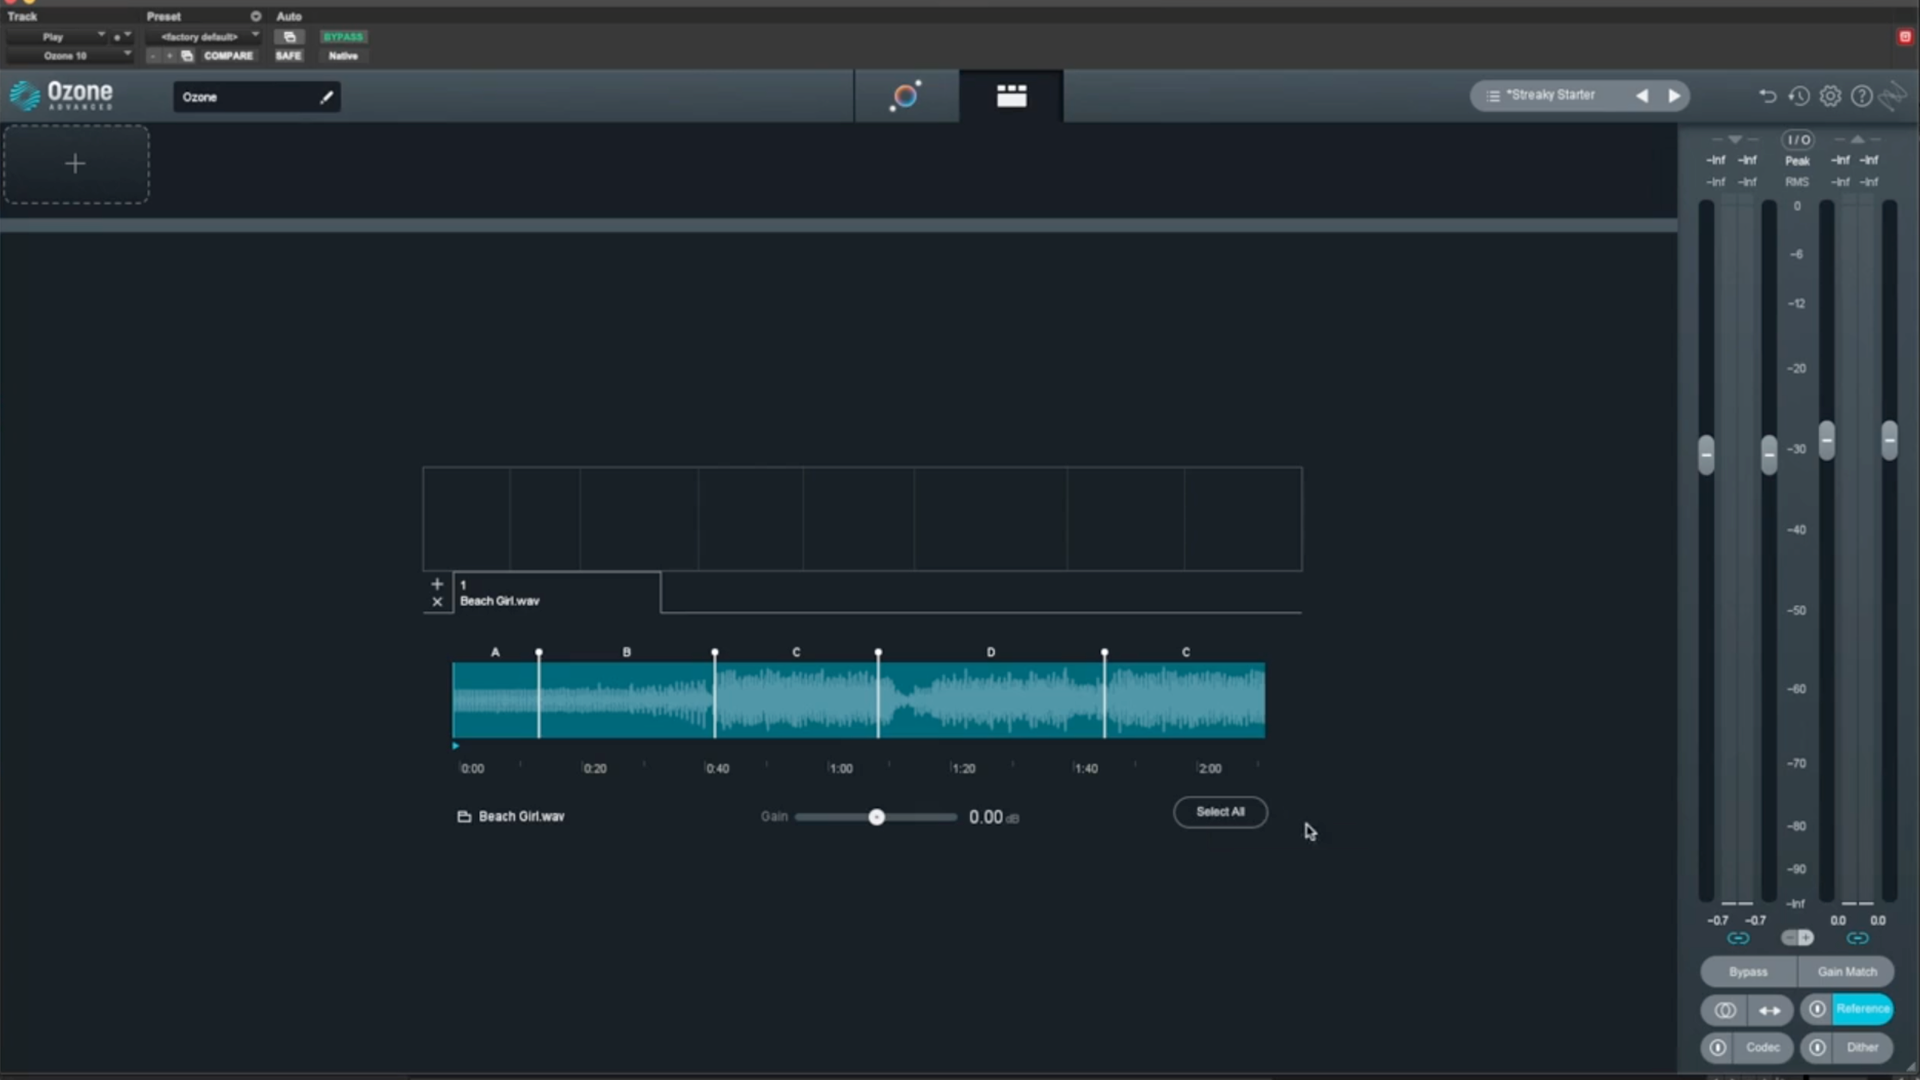The height and width of the screenshot is (1080, 1920).
Task: Click the Select All button
Action: click(x=1220, y=812)
